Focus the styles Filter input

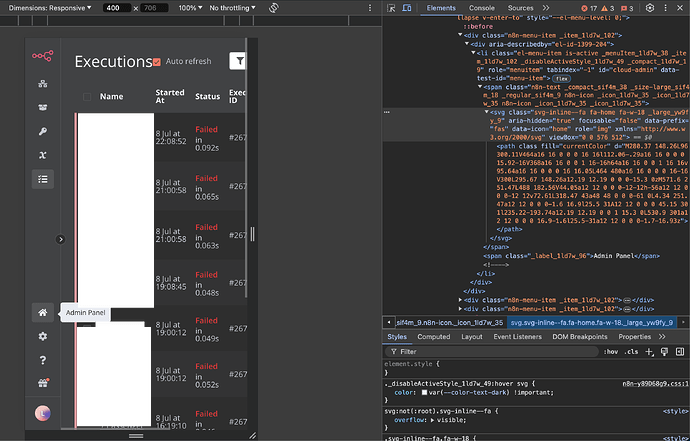click(x=492, y=352)
